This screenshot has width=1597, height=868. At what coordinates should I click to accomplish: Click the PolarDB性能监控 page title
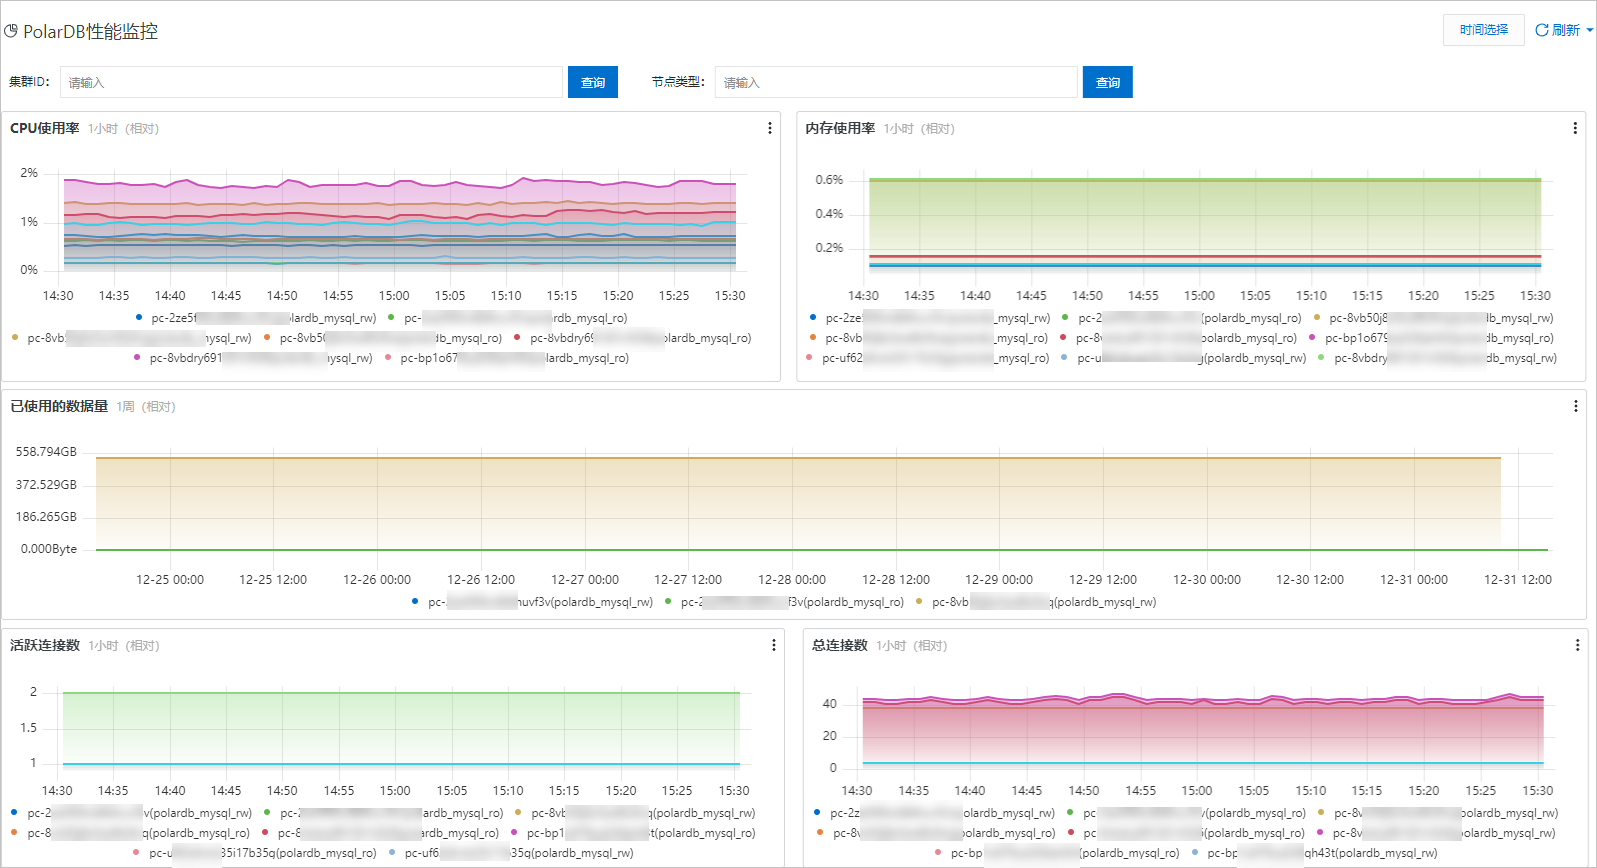pos(90,31)
